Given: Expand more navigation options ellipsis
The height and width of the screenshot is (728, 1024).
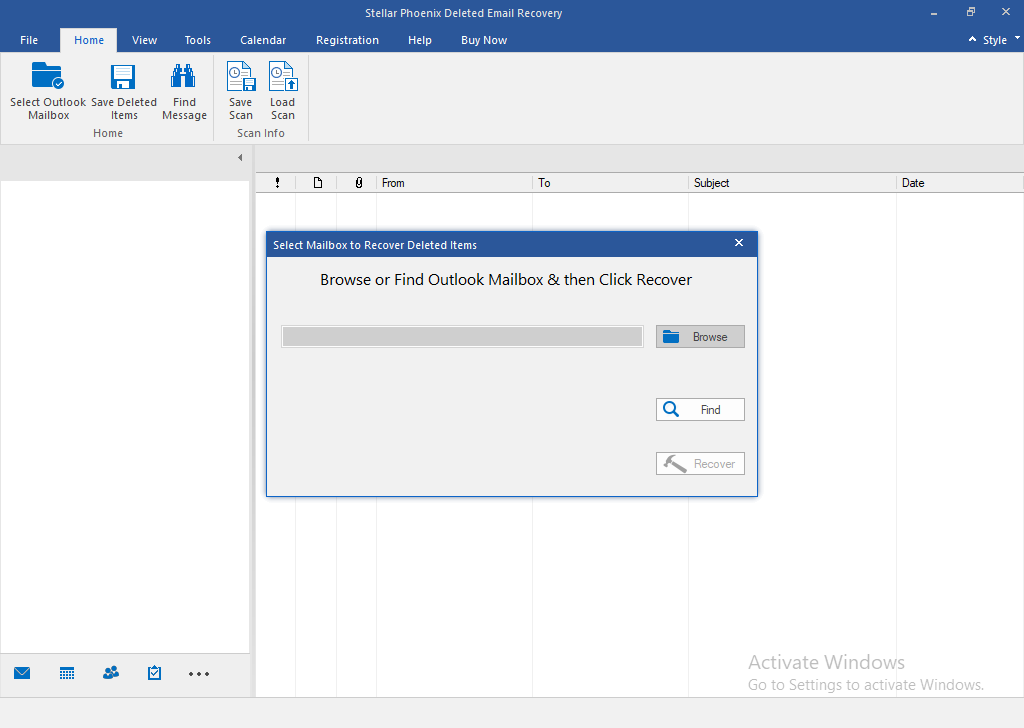Looking at the screenshot, I should coord(199,674).
